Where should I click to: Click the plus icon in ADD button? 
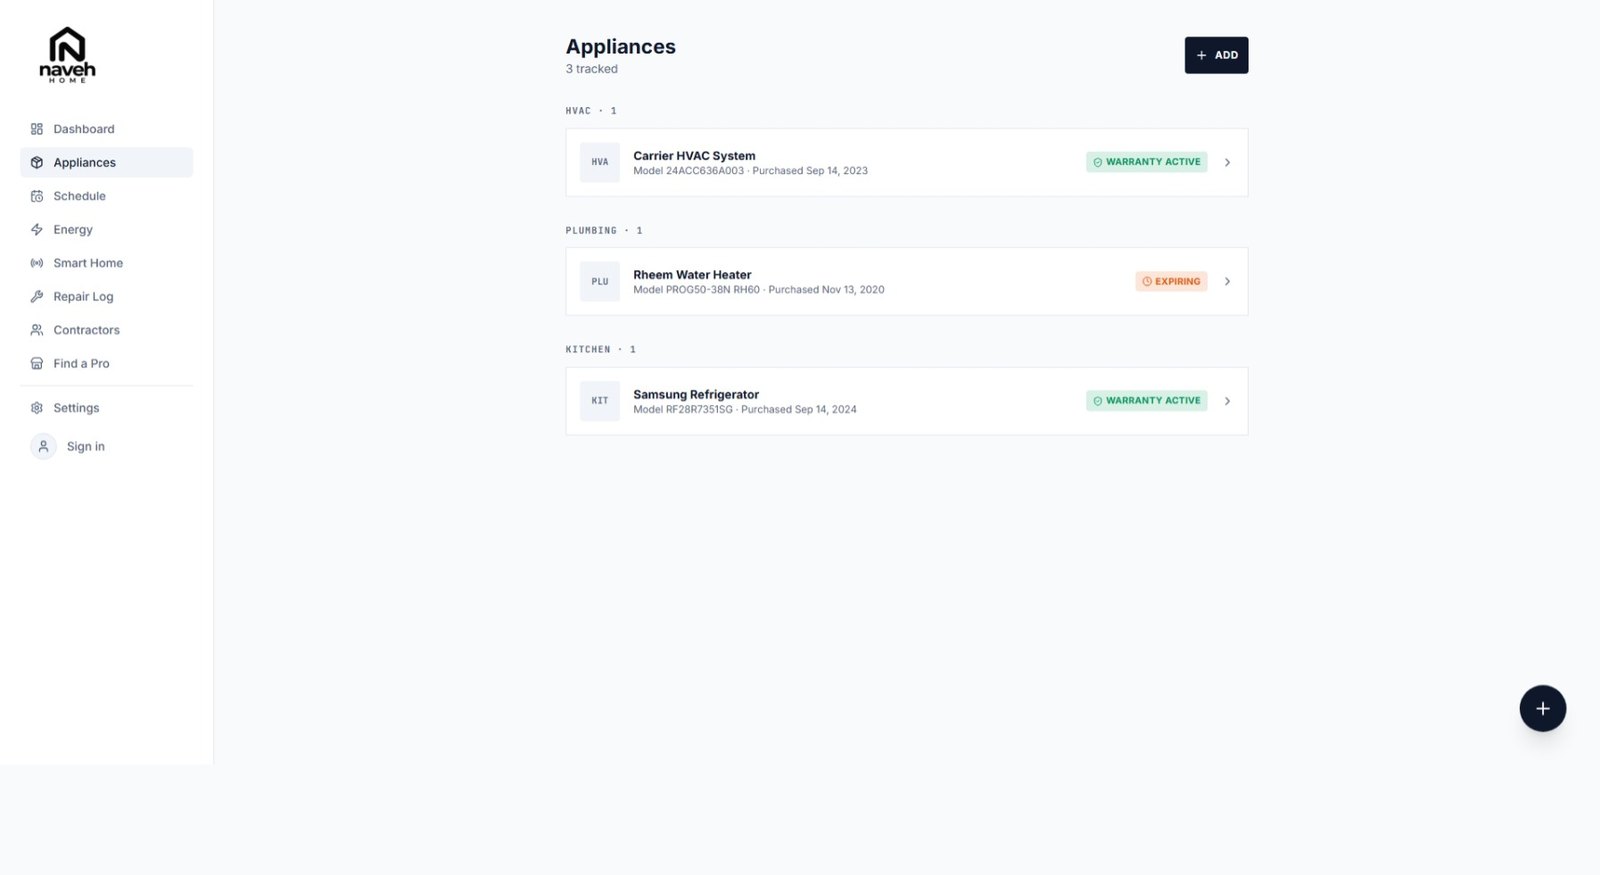[1202, 55]
